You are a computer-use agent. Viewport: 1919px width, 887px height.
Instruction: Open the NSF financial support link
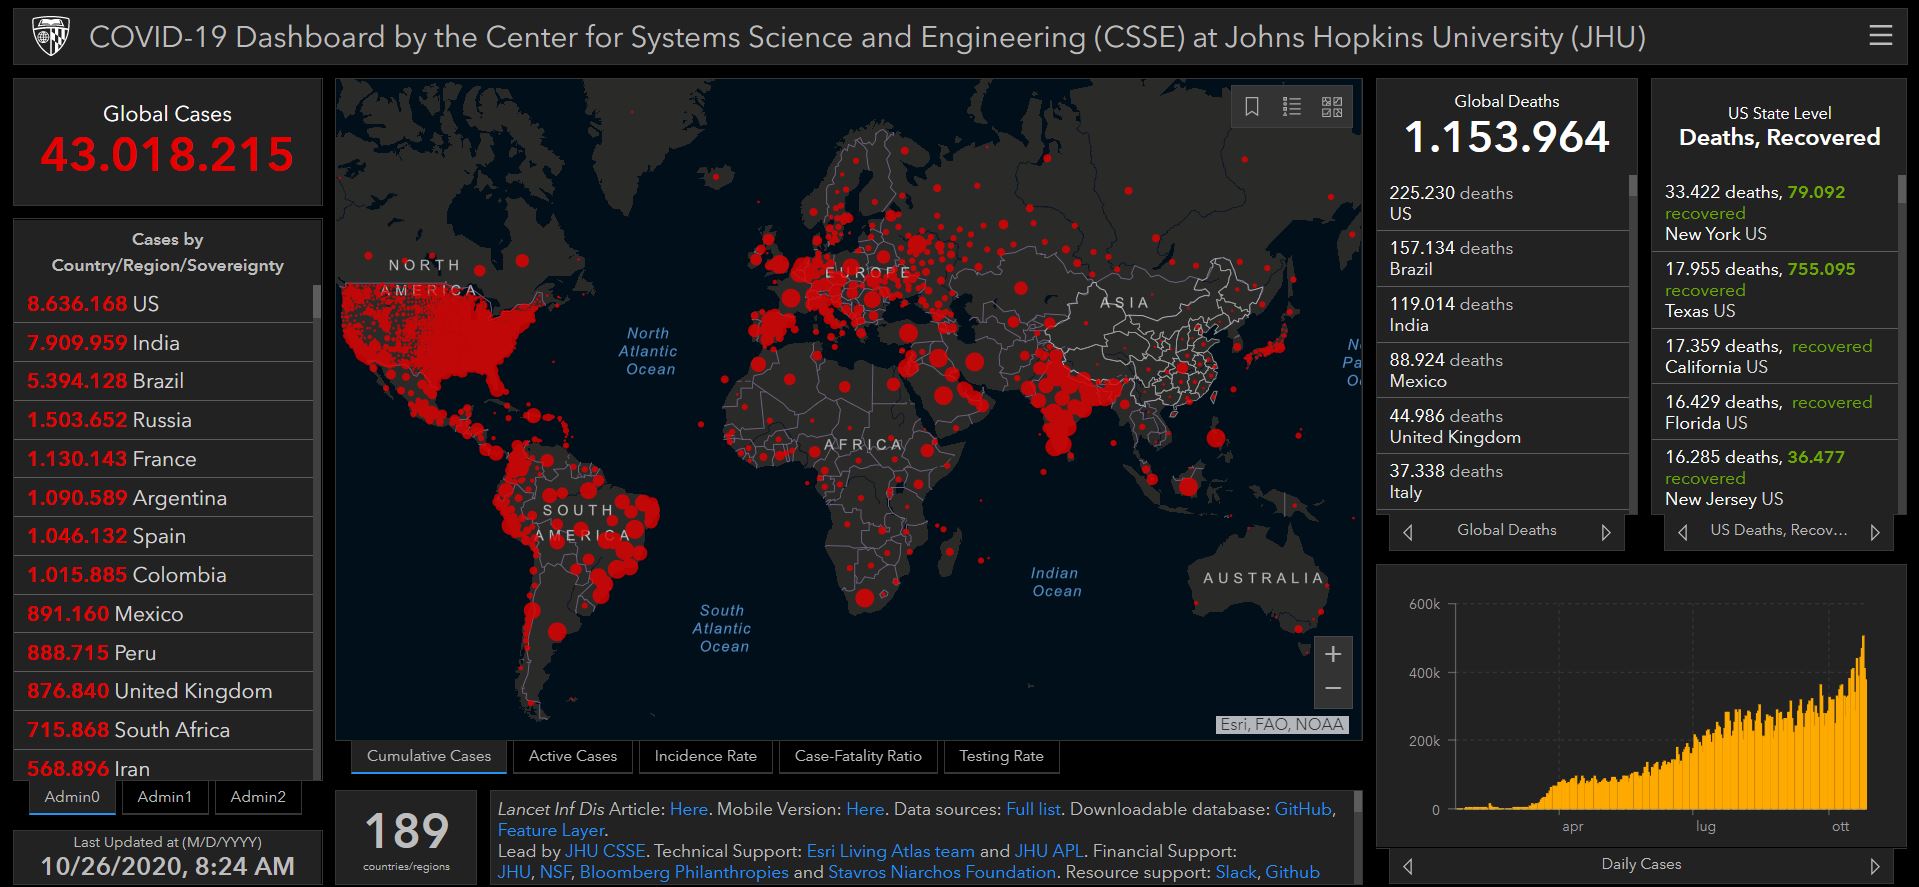555,872
